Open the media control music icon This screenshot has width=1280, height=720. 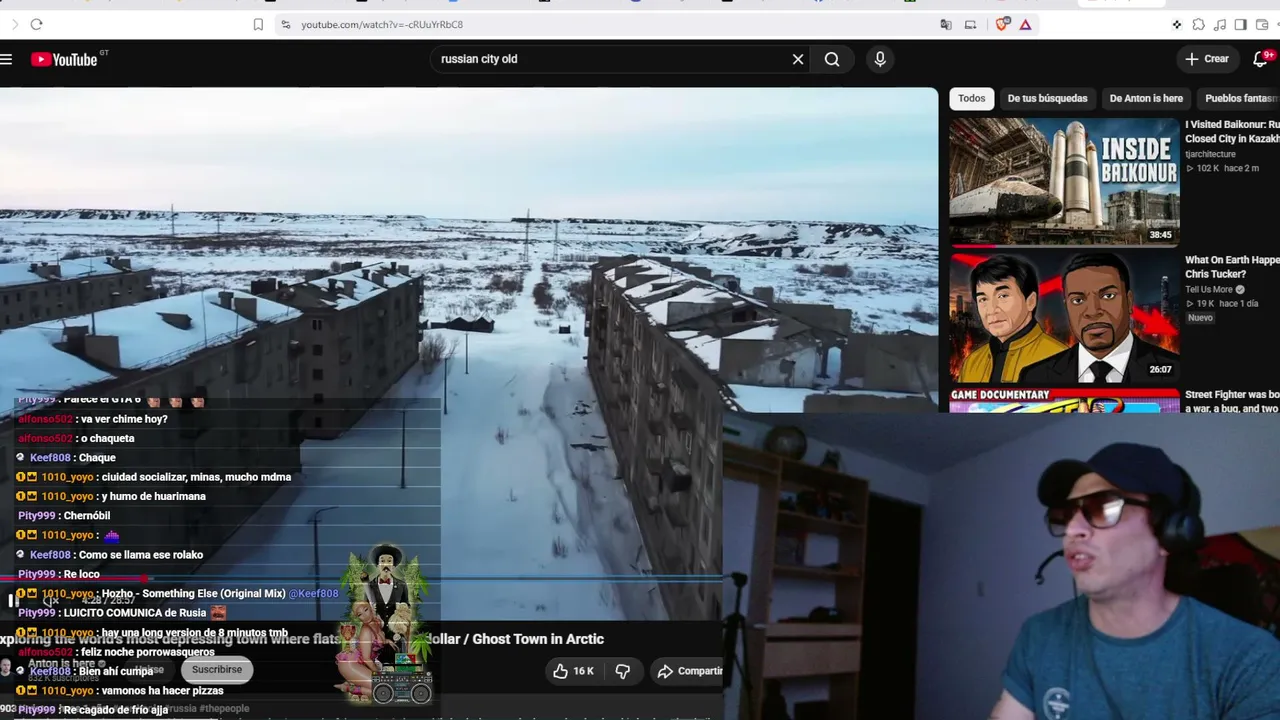[1219, 24]
